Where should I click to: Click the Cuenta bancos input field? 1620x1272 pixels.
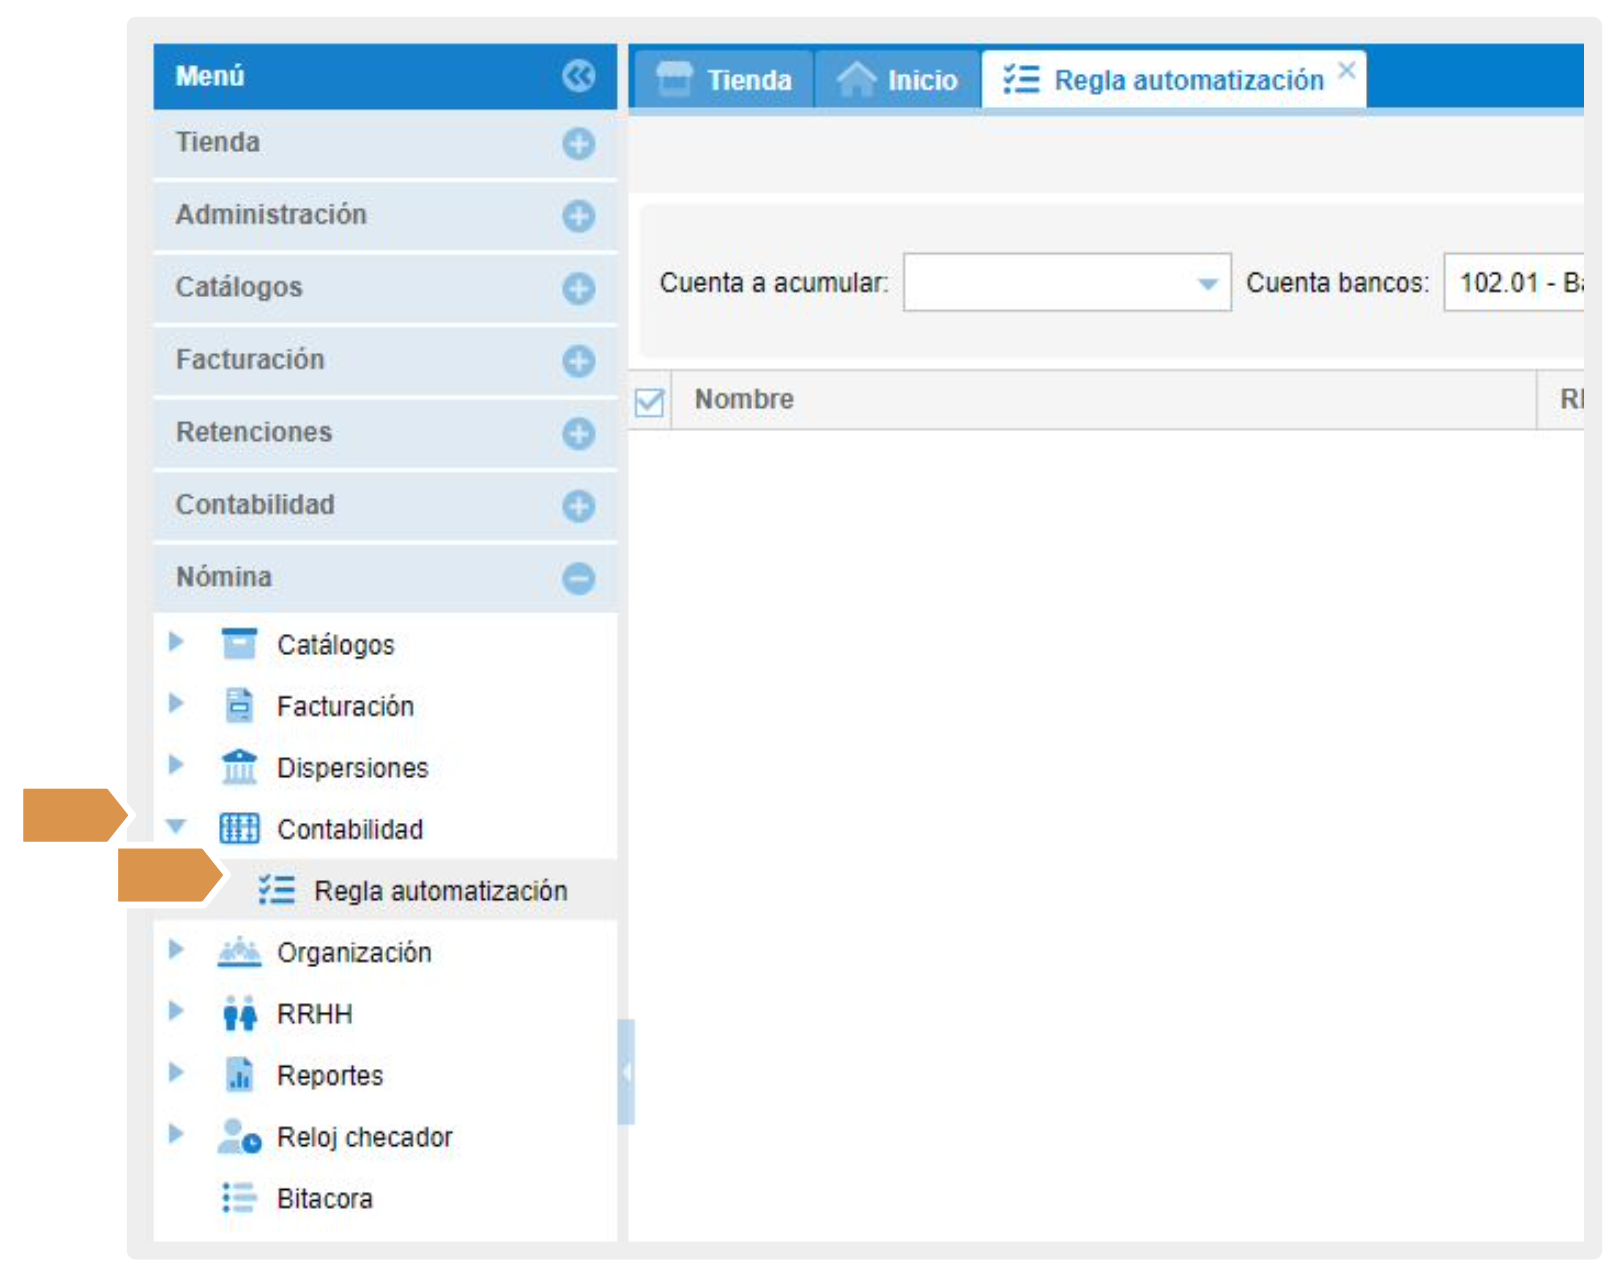(x=1513, y=283)
